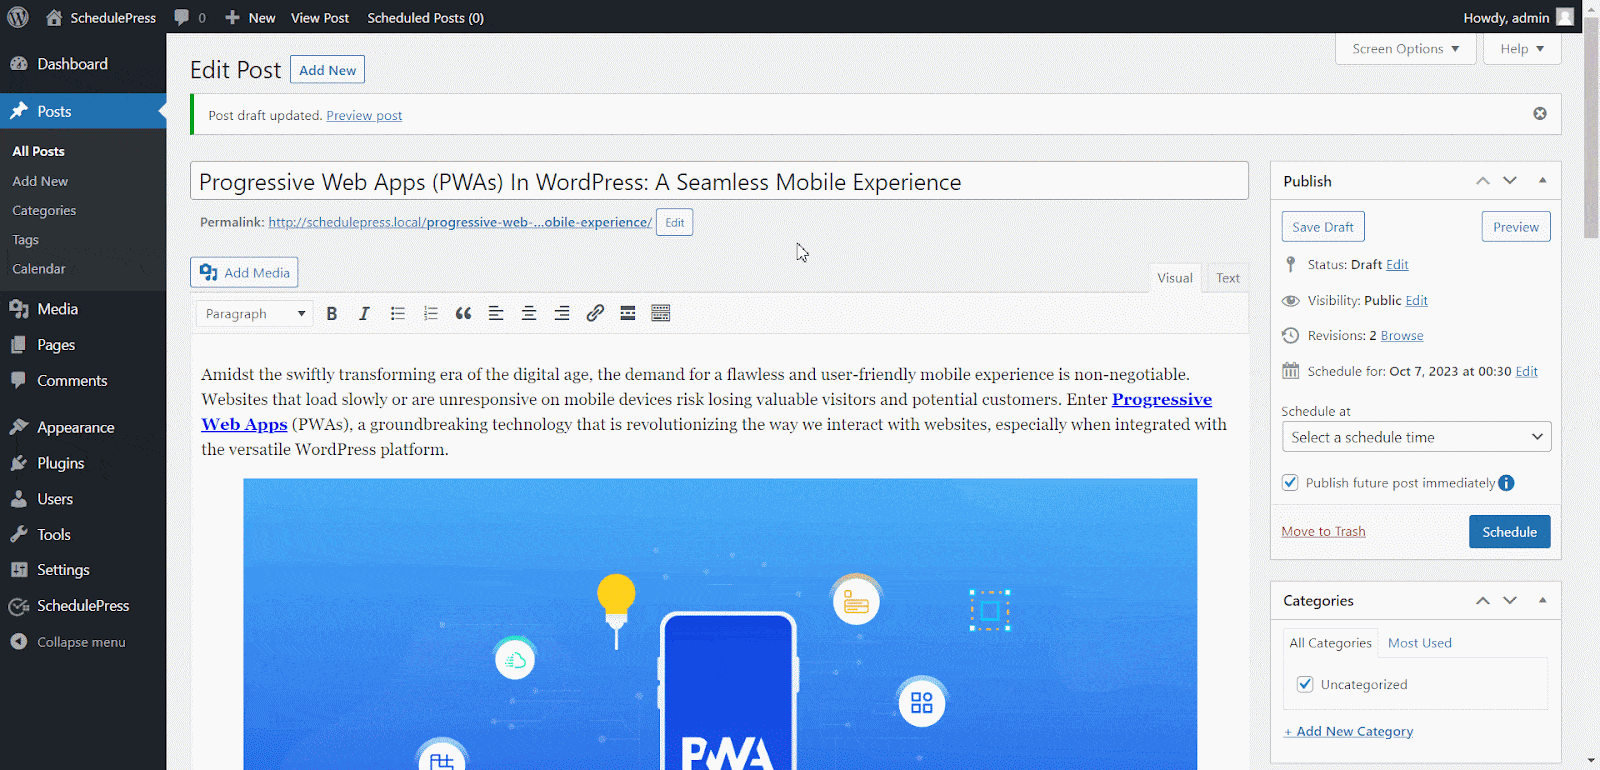This screenshot has height=770, width=1600.
Task: Dismiss the post draft updated notice
Action: (x=1540, y=114)
